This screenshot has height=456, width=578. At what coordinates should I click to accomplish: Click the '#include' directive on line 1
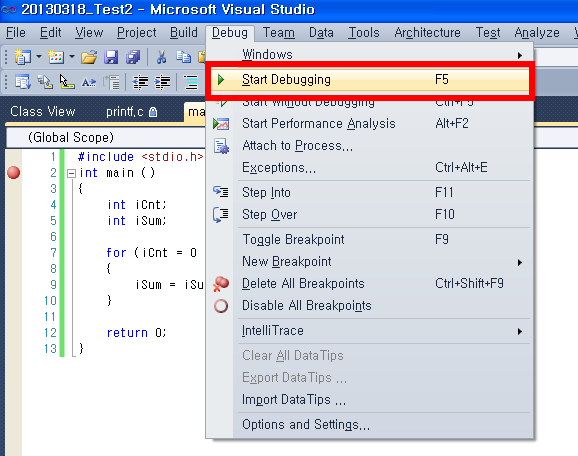click(x=106, y=157)
